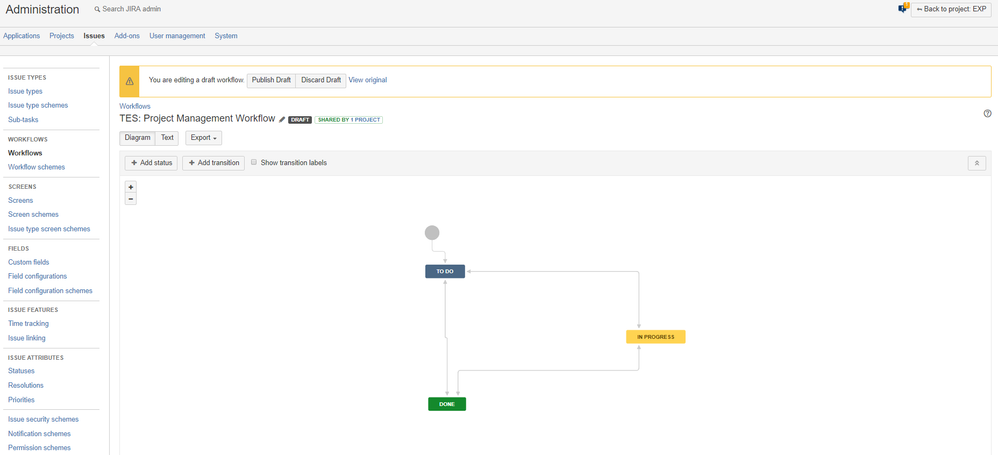Viewport: 998px width, 455px height.
Task: Open the User management tab
Action: 177,36
